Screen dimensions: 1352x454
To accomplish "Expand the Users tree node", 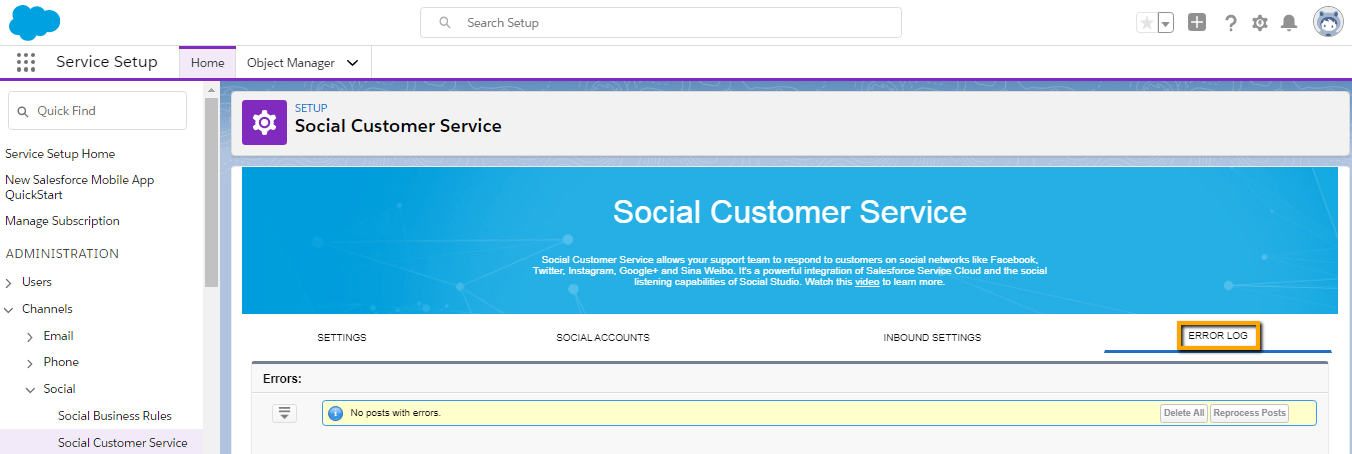I will 9,283.
